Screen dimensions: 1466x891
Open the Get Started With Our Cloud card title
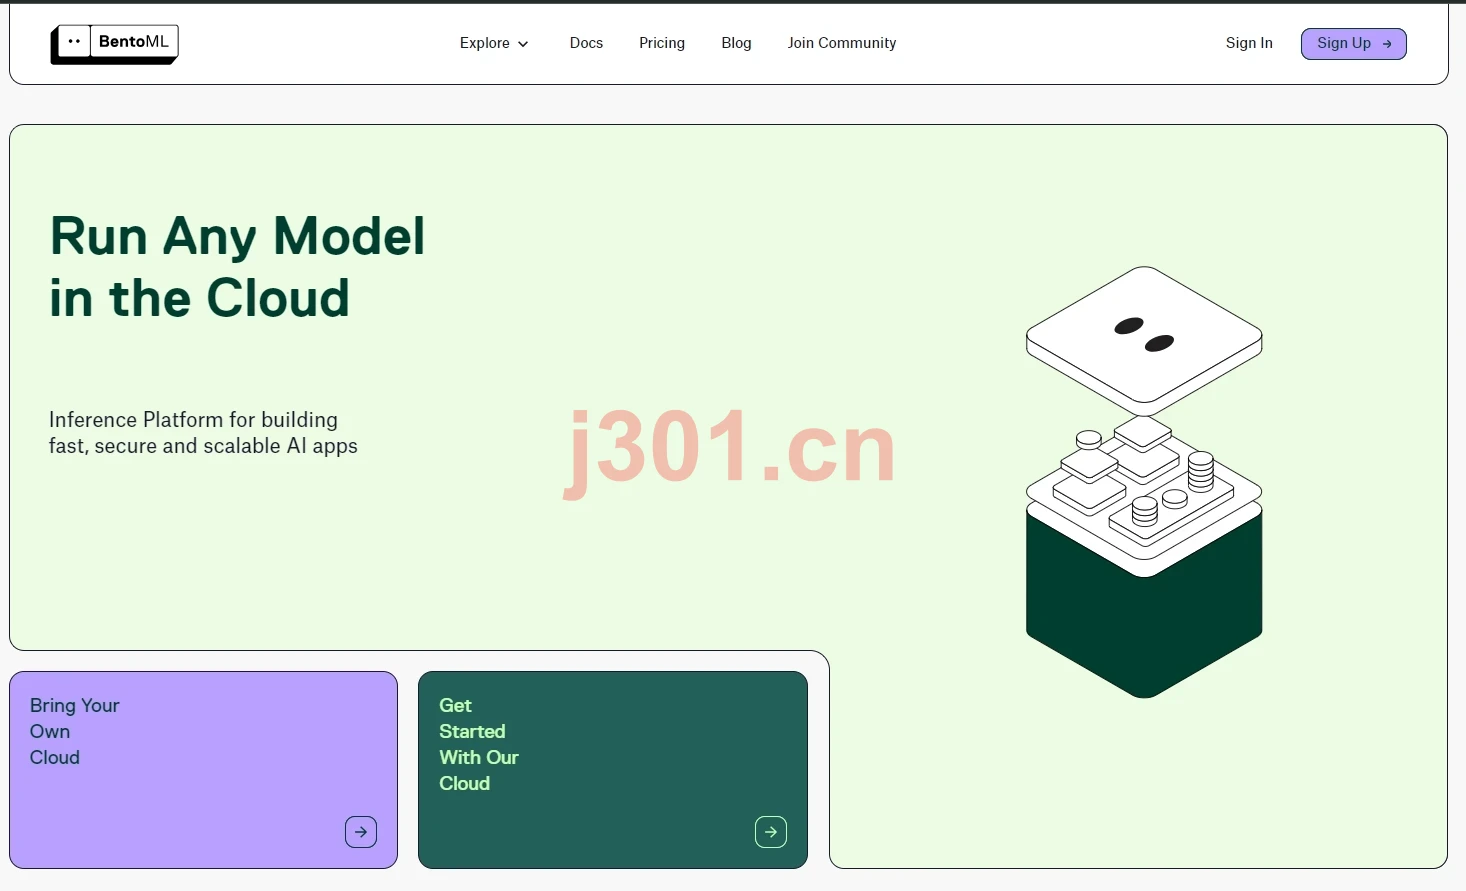coord(479,745)
